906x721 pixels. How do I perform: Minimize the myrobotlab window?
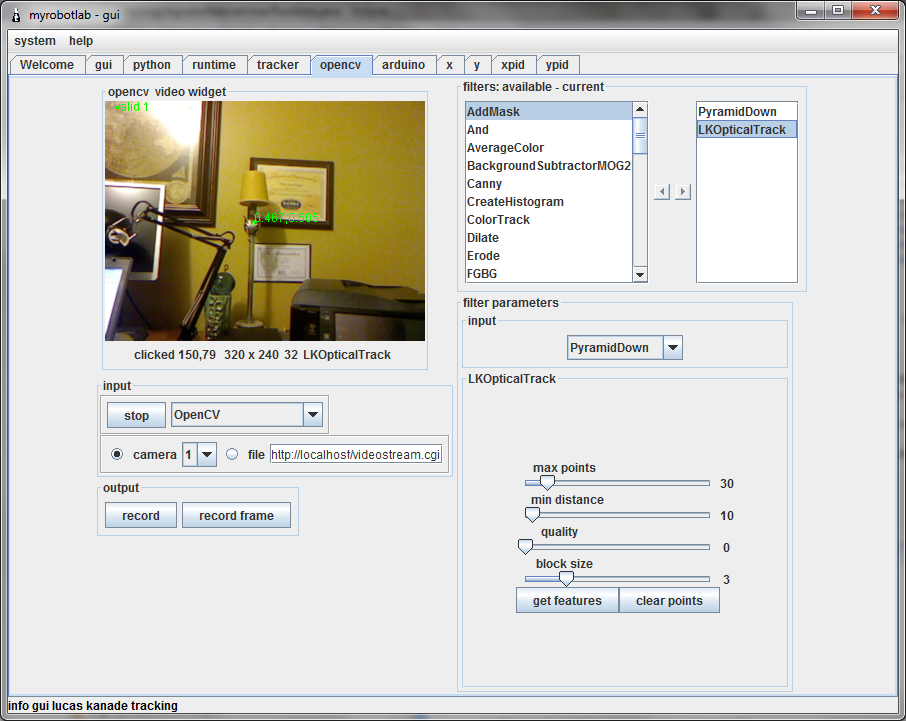811,10
